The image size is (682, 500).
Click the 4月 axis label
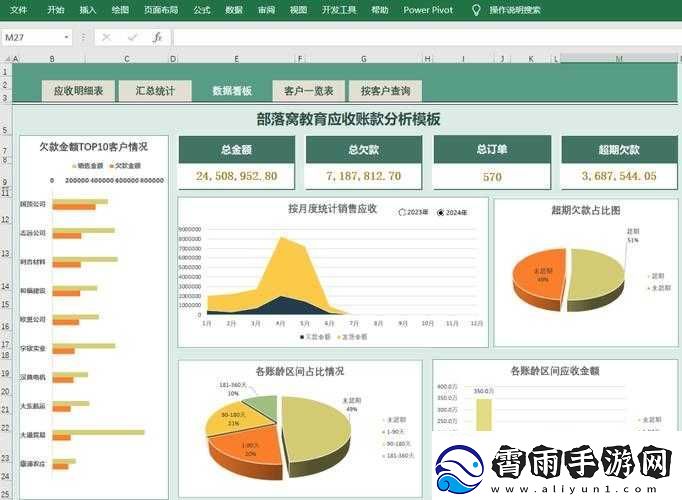click(281, 323)
